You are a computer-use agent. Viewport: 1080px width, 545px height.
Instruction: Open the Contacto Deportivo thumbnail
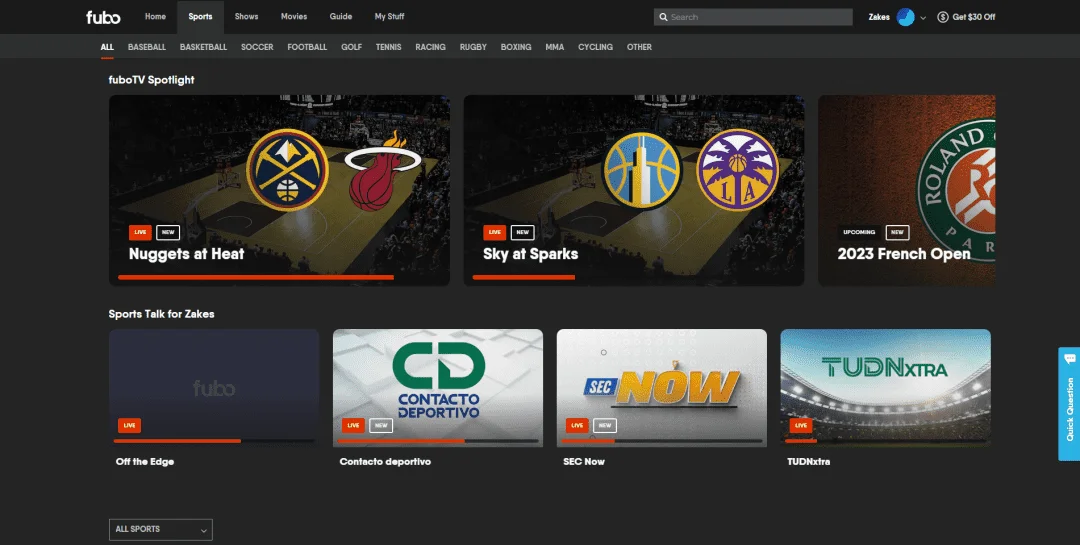tap(438, 388)
